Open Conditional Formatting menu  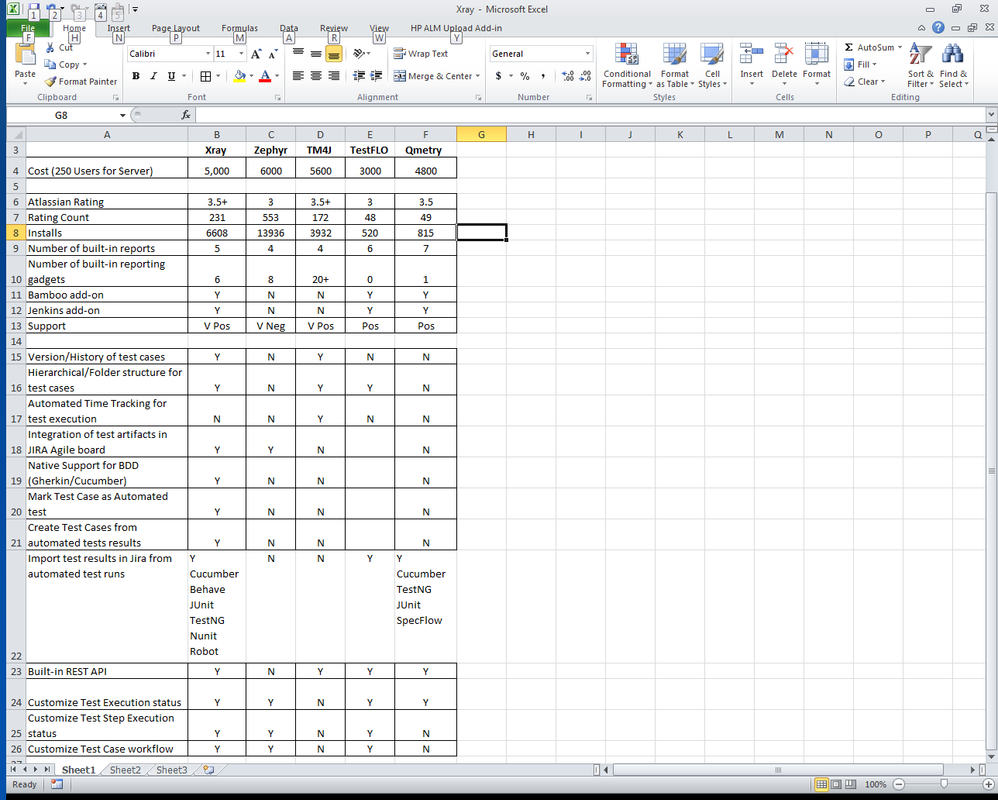[627, 66]
